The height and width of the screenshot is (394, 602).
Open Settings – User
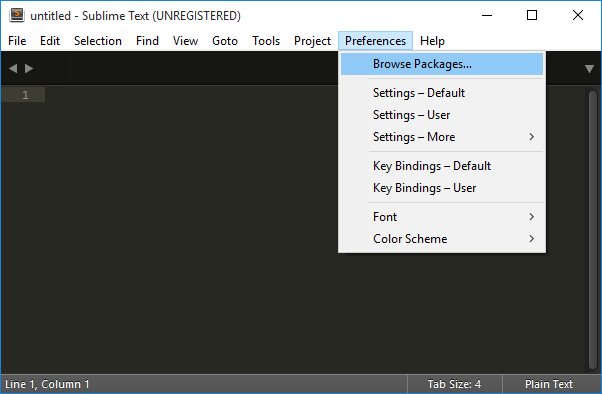[442, 115]
